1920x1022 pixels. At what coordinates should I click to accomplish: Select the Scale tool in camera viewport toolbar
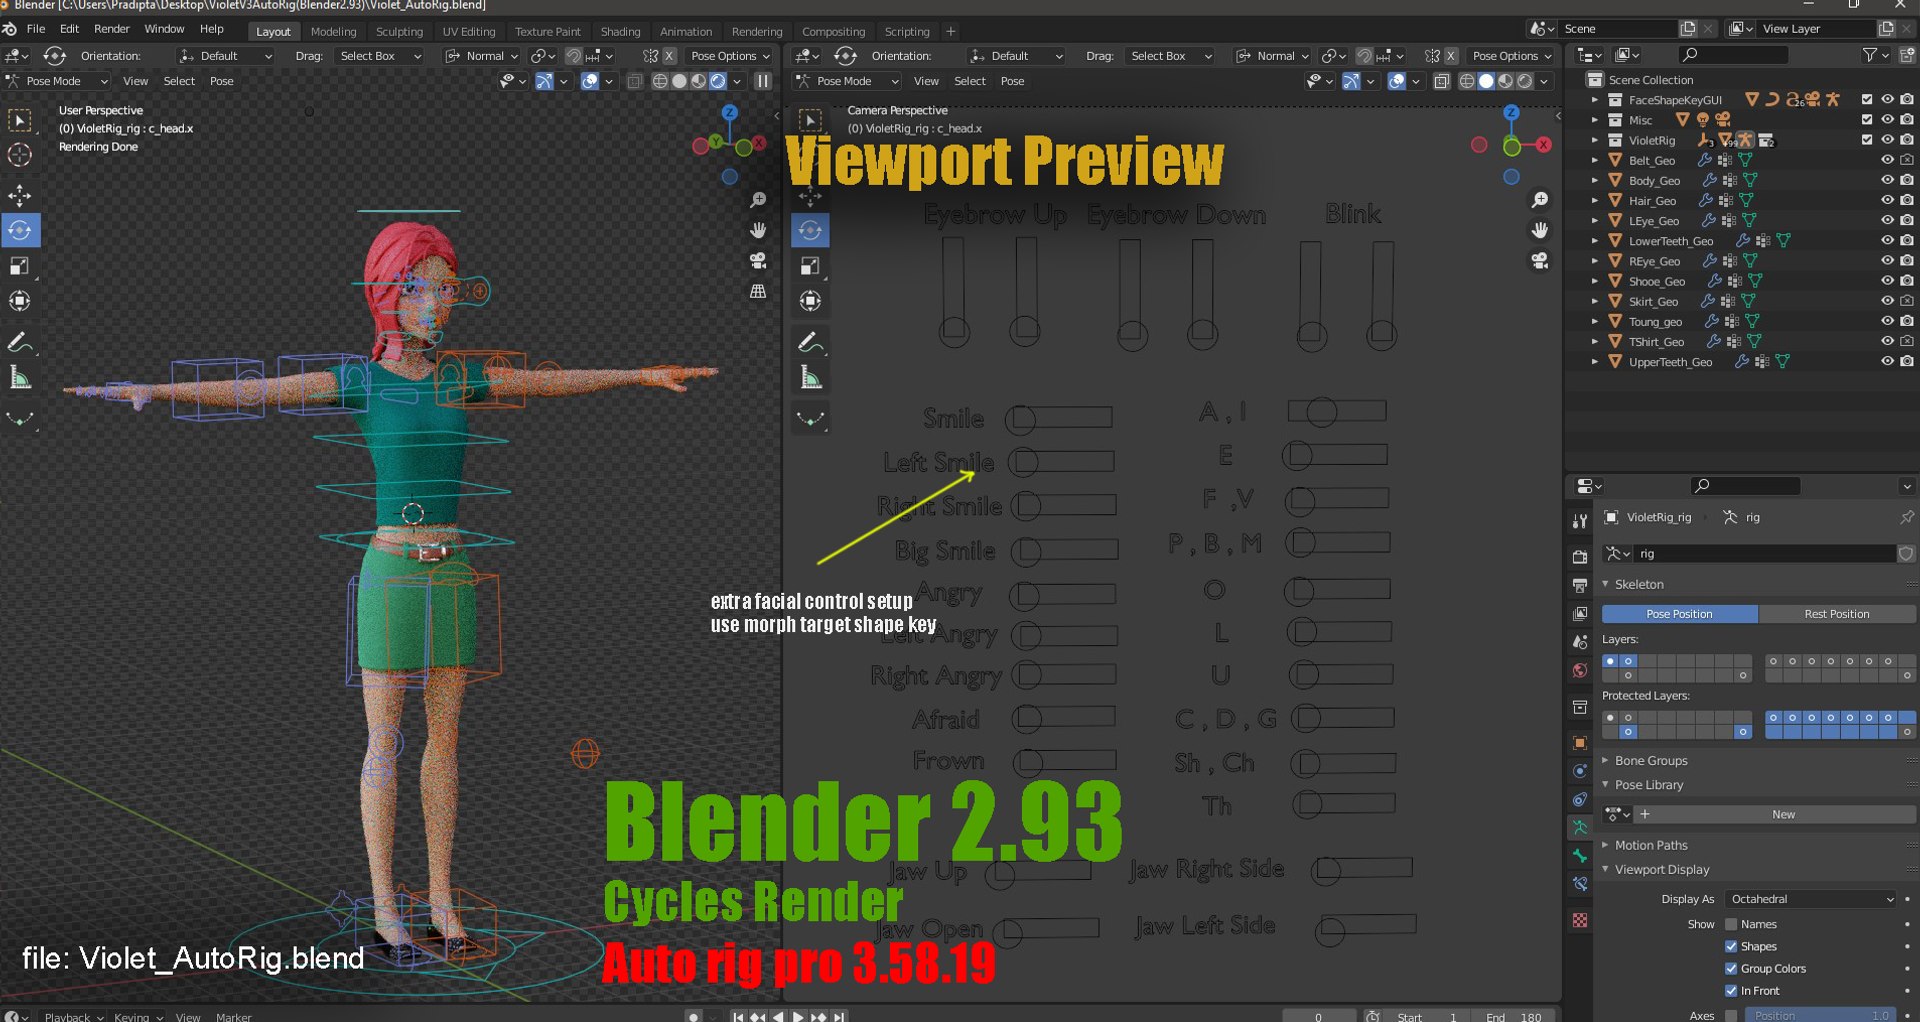[811, 266]
